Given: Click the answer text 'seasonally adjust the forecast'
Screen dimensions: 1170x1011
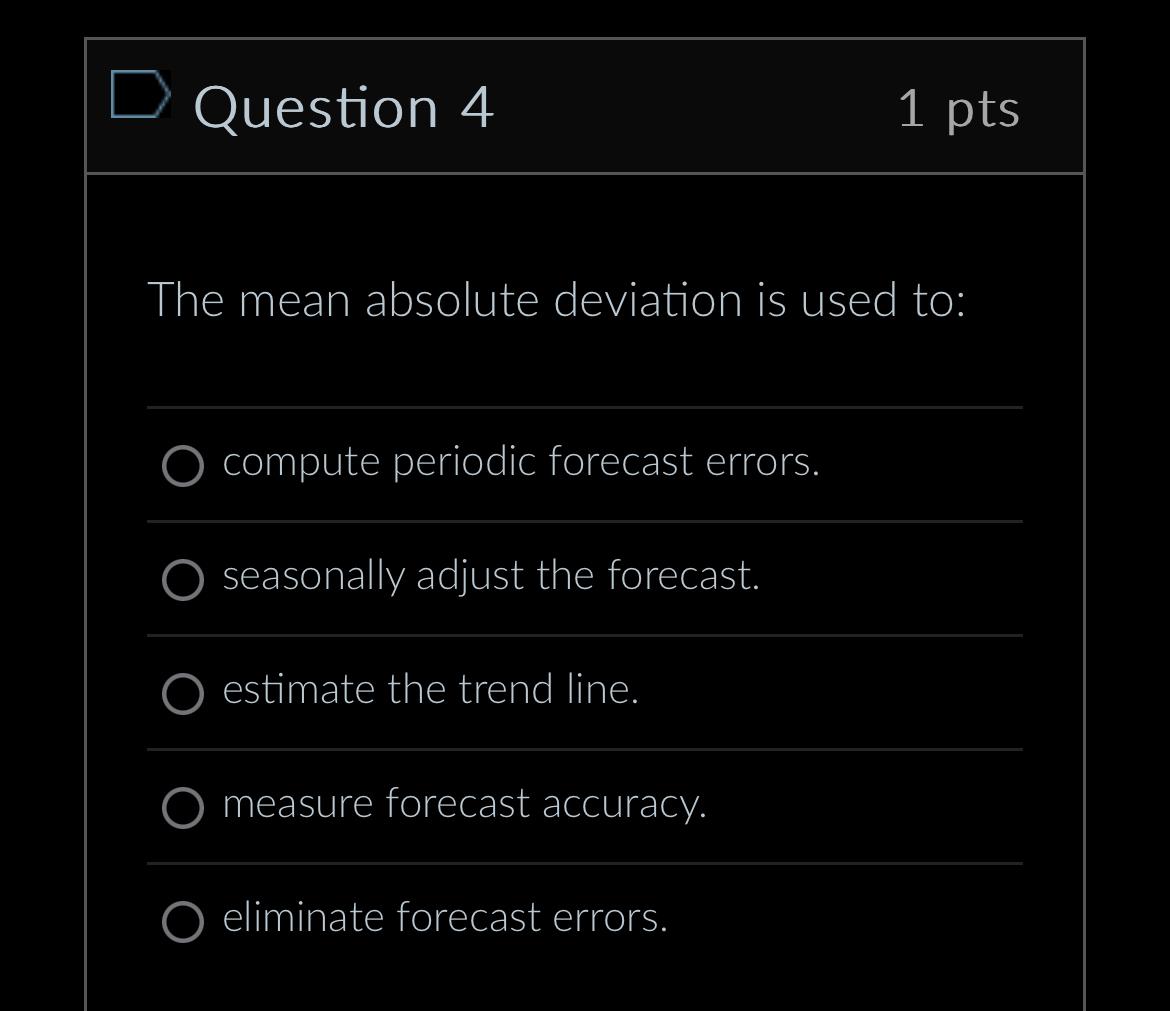Looking at the screenshot, I should click(x=490, y=576).
